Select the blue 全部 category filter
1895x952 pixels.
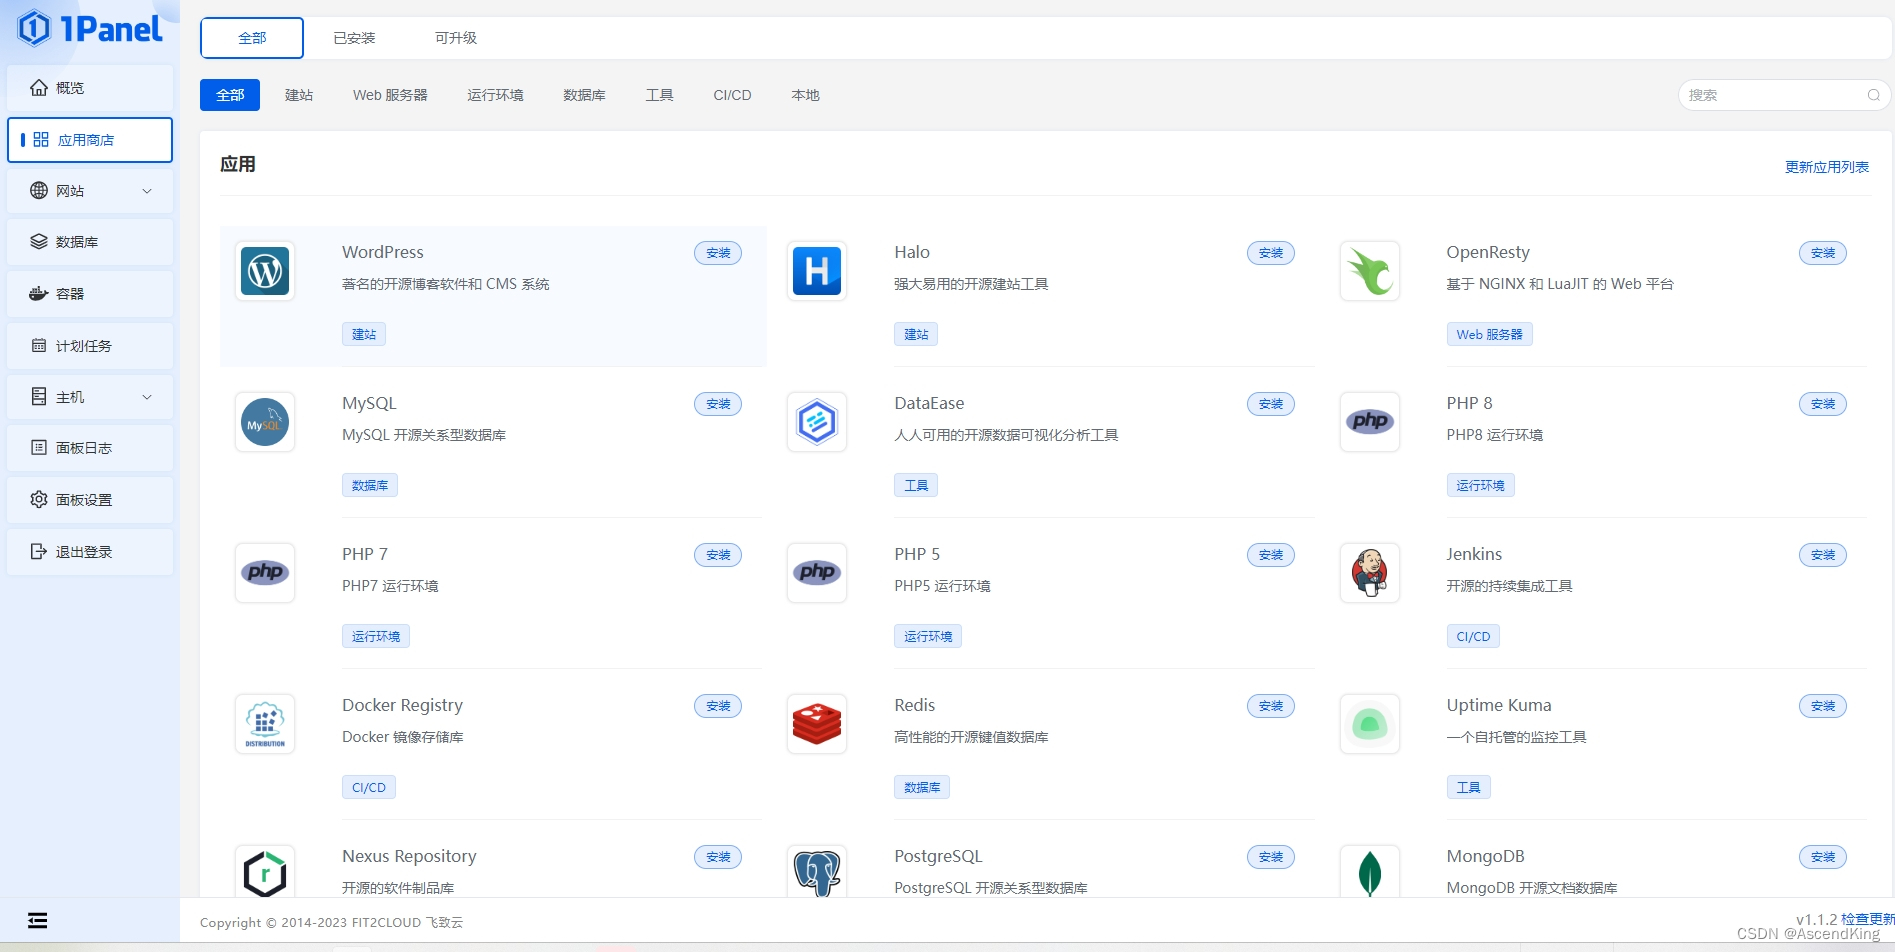pos(230,95)
